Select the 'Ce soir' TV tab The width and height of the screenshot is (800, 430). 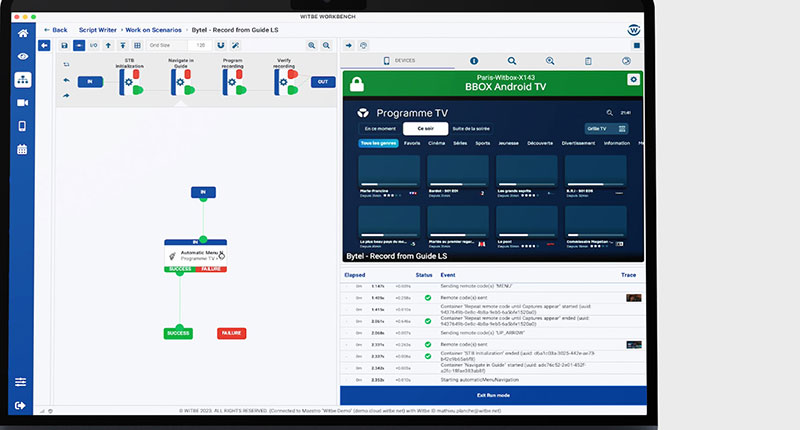coord(426,129)
